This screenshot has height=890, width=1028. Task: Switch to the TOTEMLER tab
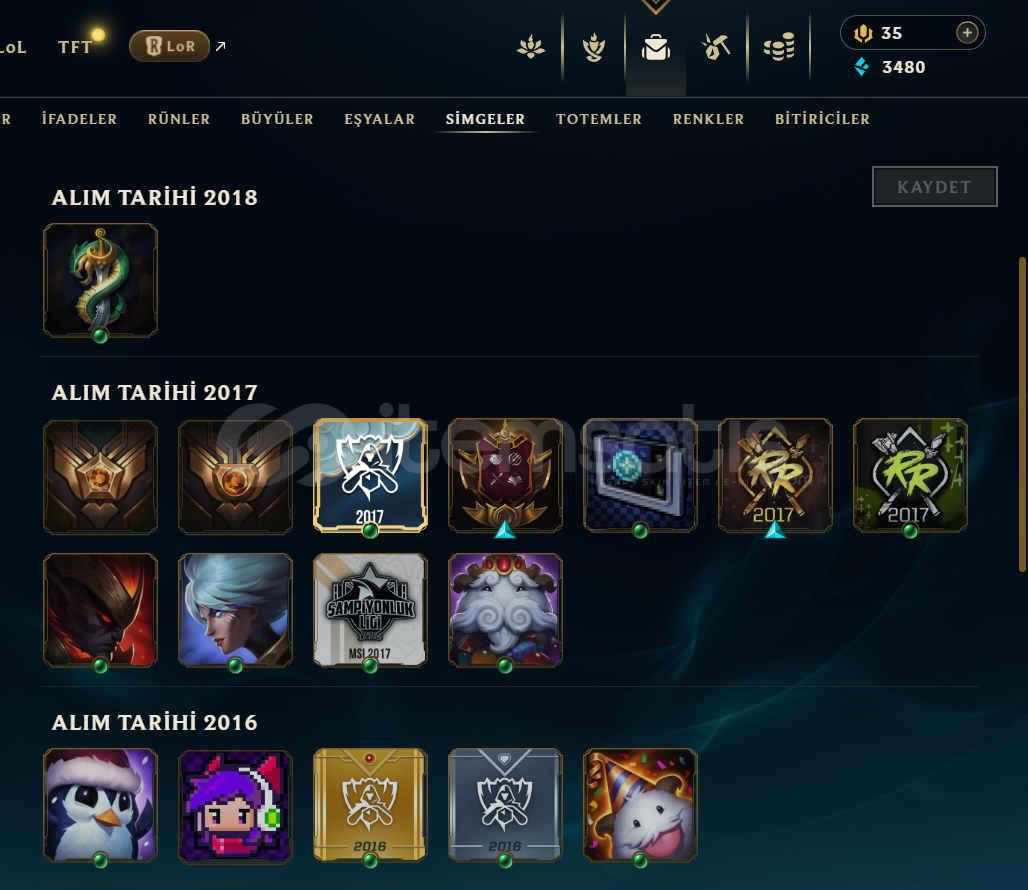(x=599, y=119)
